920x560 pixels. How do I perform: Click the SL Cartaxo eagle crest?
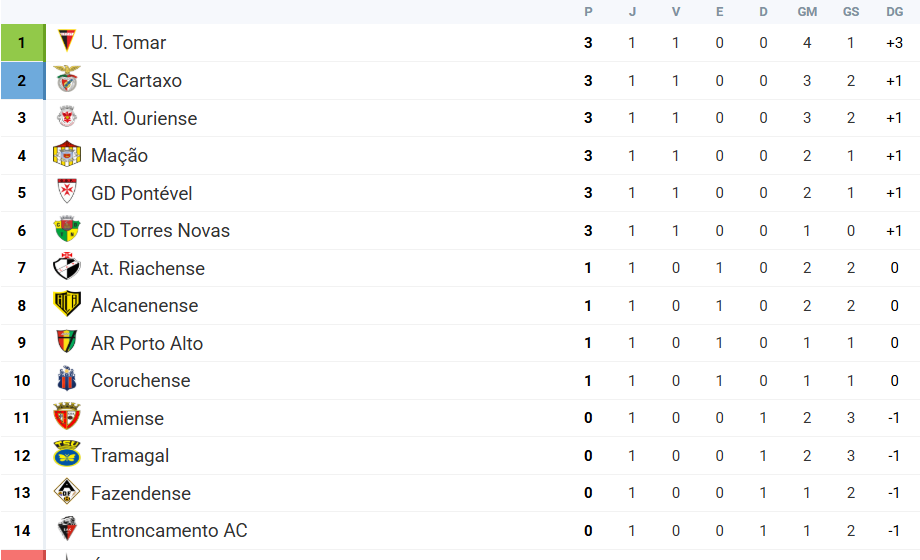(67, 80)
